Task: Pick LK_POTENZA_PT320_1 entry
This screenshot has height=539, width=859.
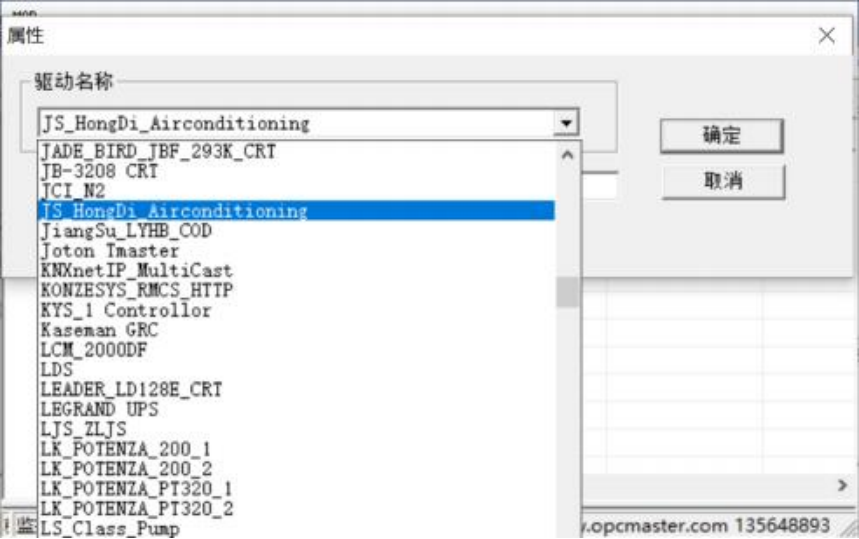Action: click(x=296, y=489)
